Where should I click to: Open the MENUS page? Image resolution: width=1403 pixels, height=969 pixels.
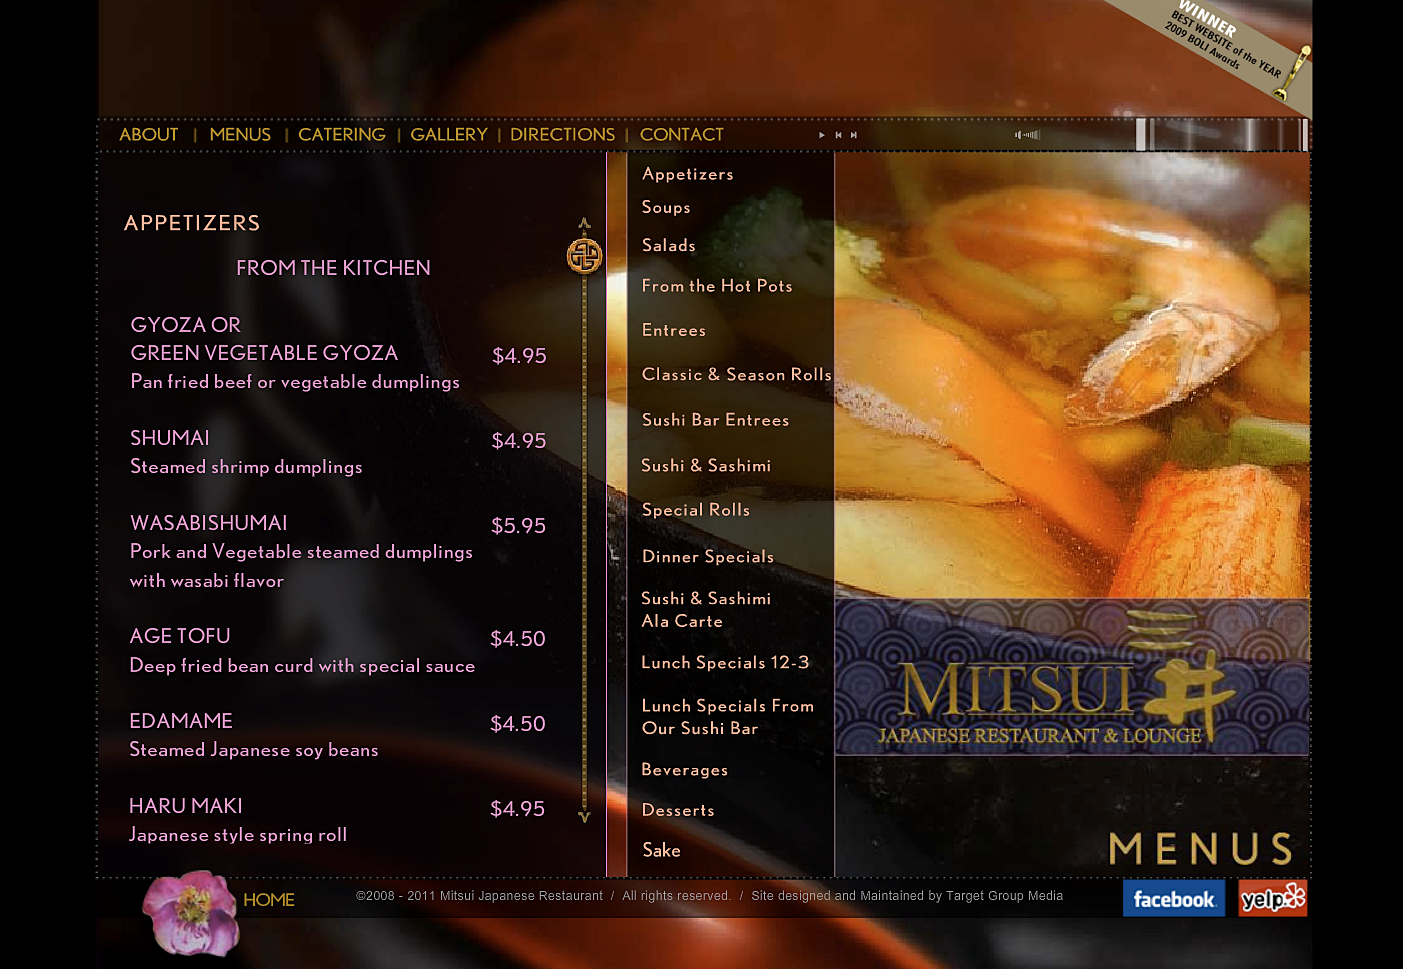[x=240, y=134]
